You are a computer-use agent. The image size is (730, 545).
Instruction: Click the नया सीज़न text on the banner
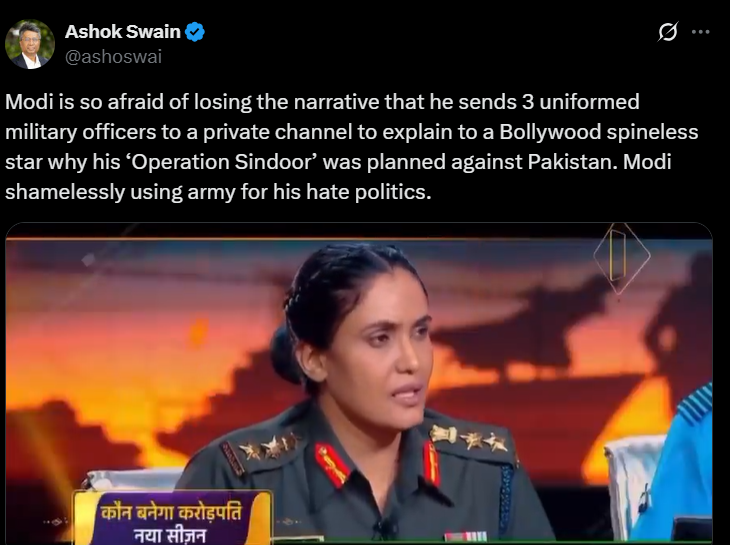[x=170, y=536]
